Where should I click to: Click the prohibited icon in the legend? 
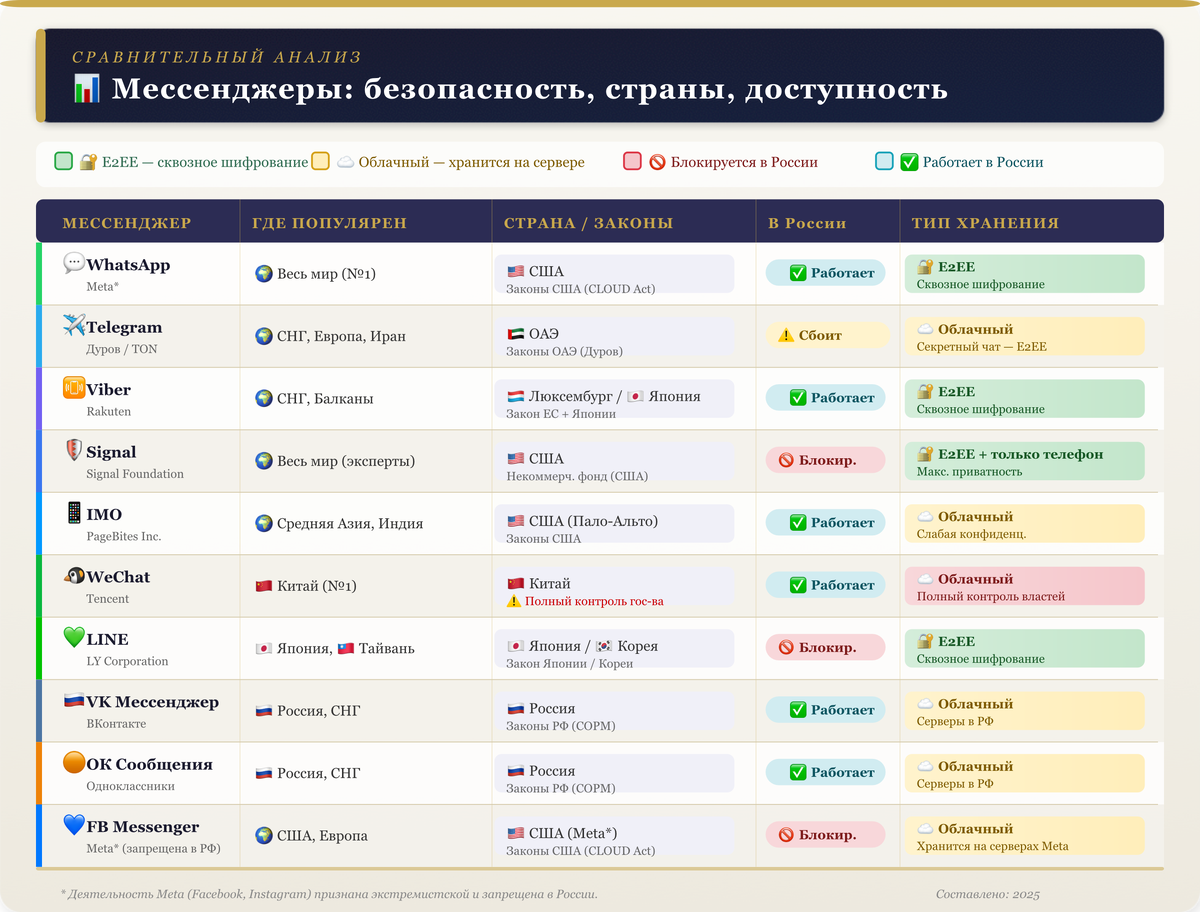point(657,162)
